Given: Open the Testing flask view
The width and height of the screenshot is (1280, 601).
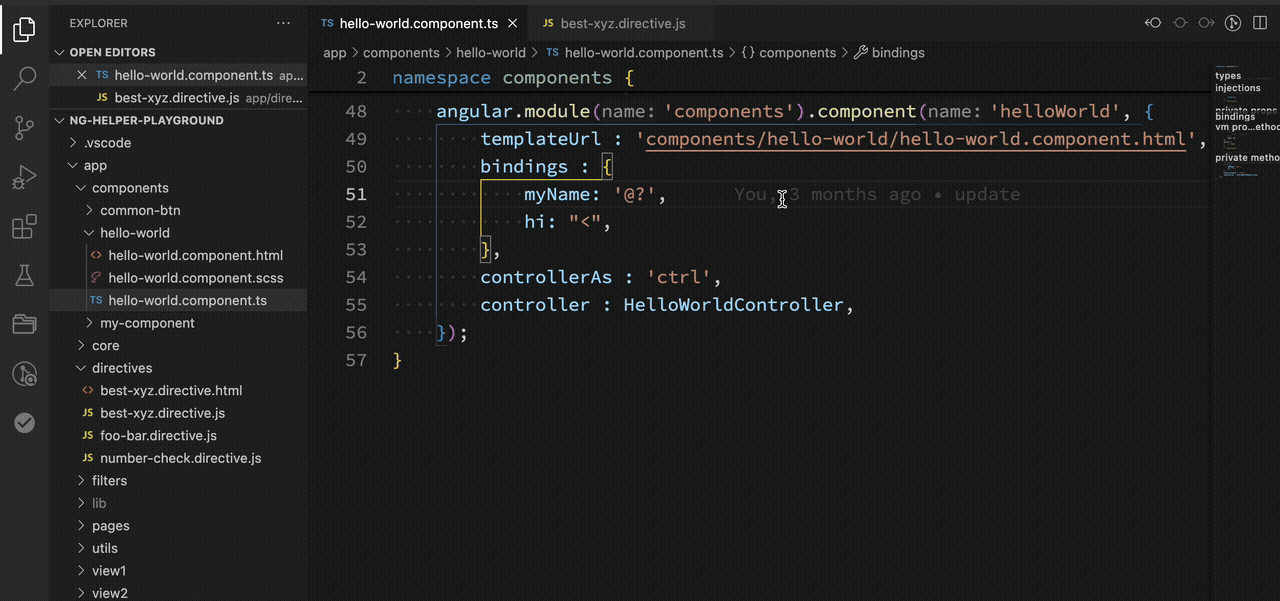Looking at the screenshot, I should [25, 275].
